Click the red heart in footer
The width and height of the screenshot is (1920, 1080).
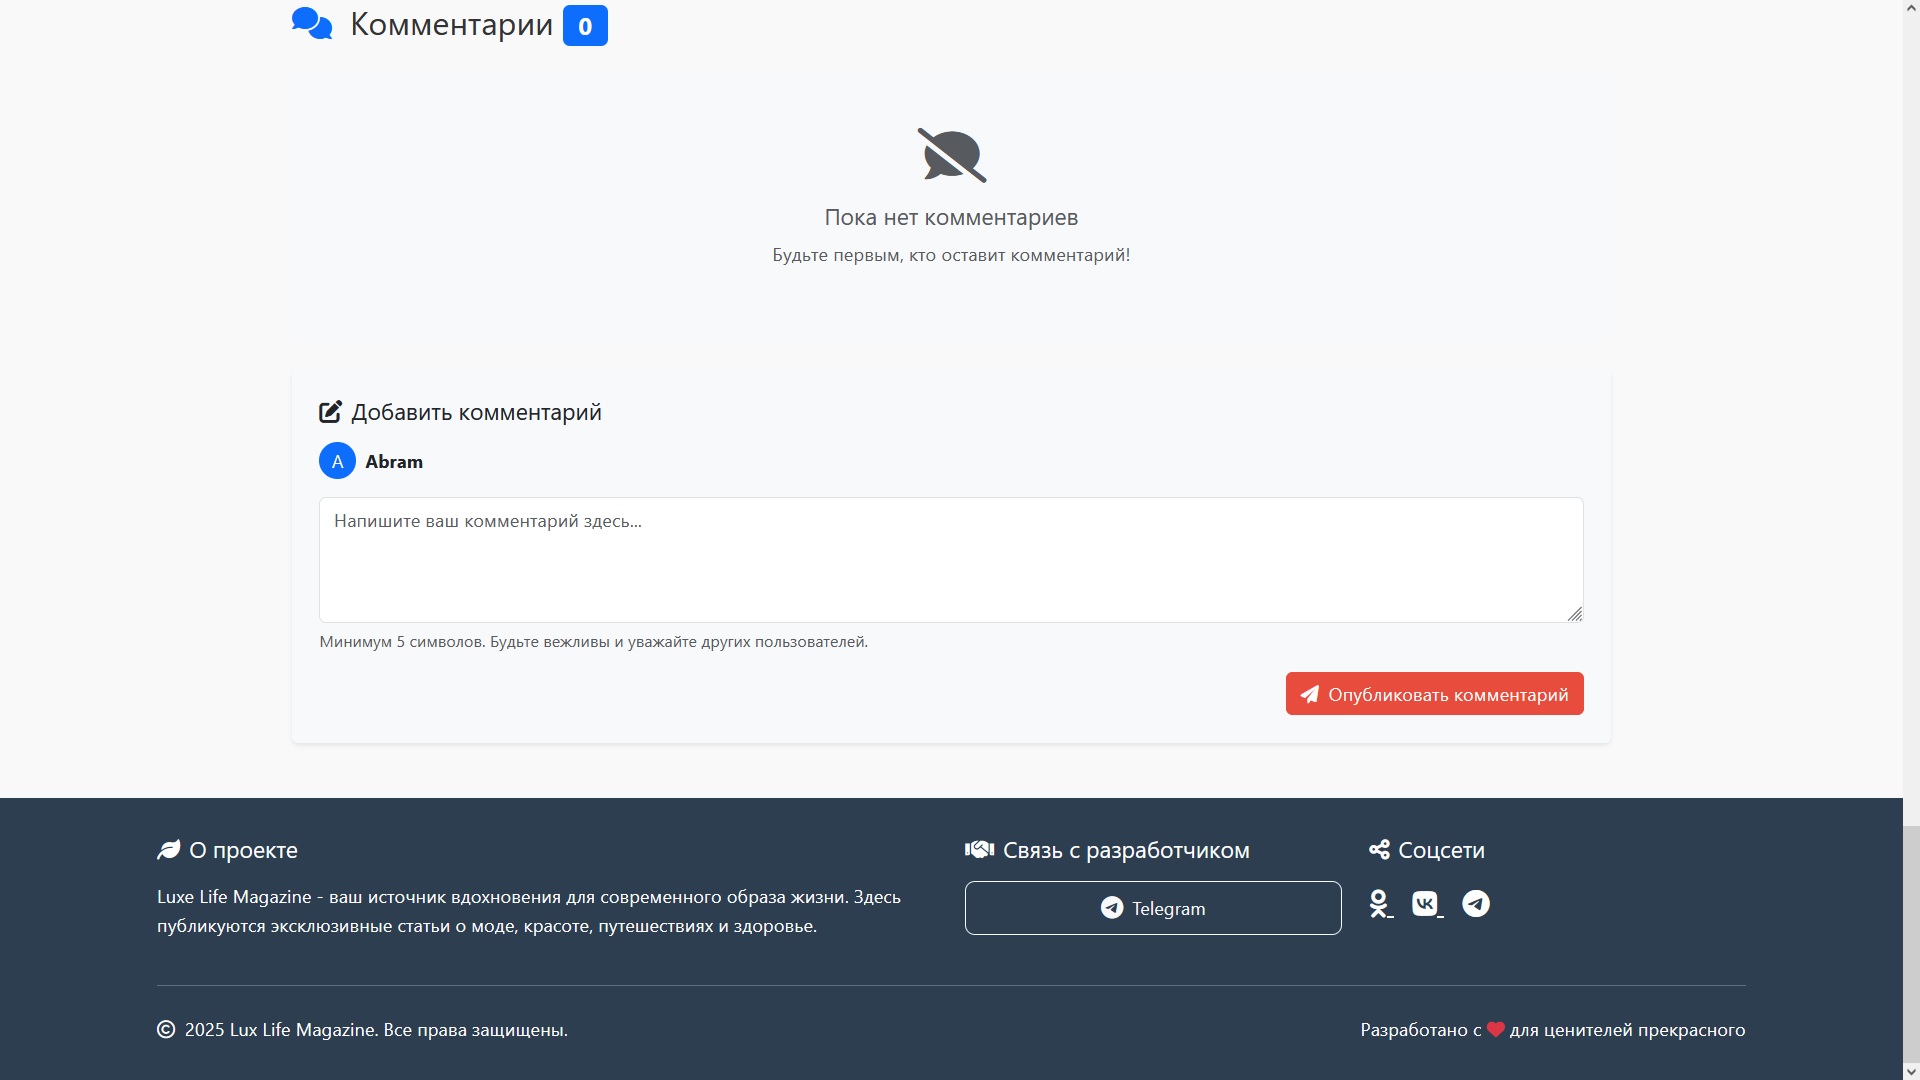tap(1496, 1029)
